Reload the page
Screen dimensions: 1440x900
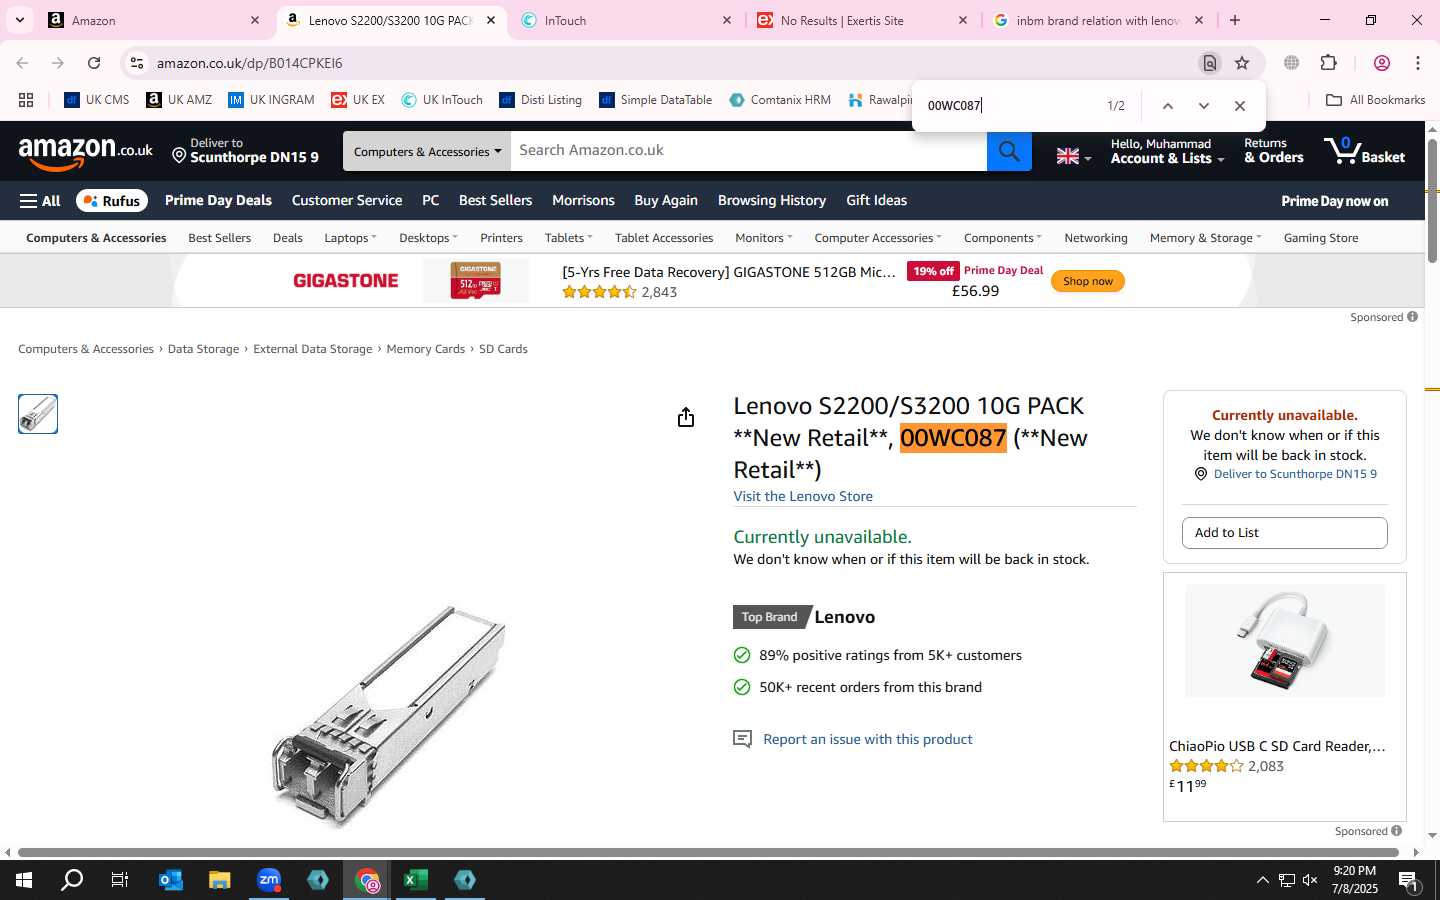click(94, 63)
